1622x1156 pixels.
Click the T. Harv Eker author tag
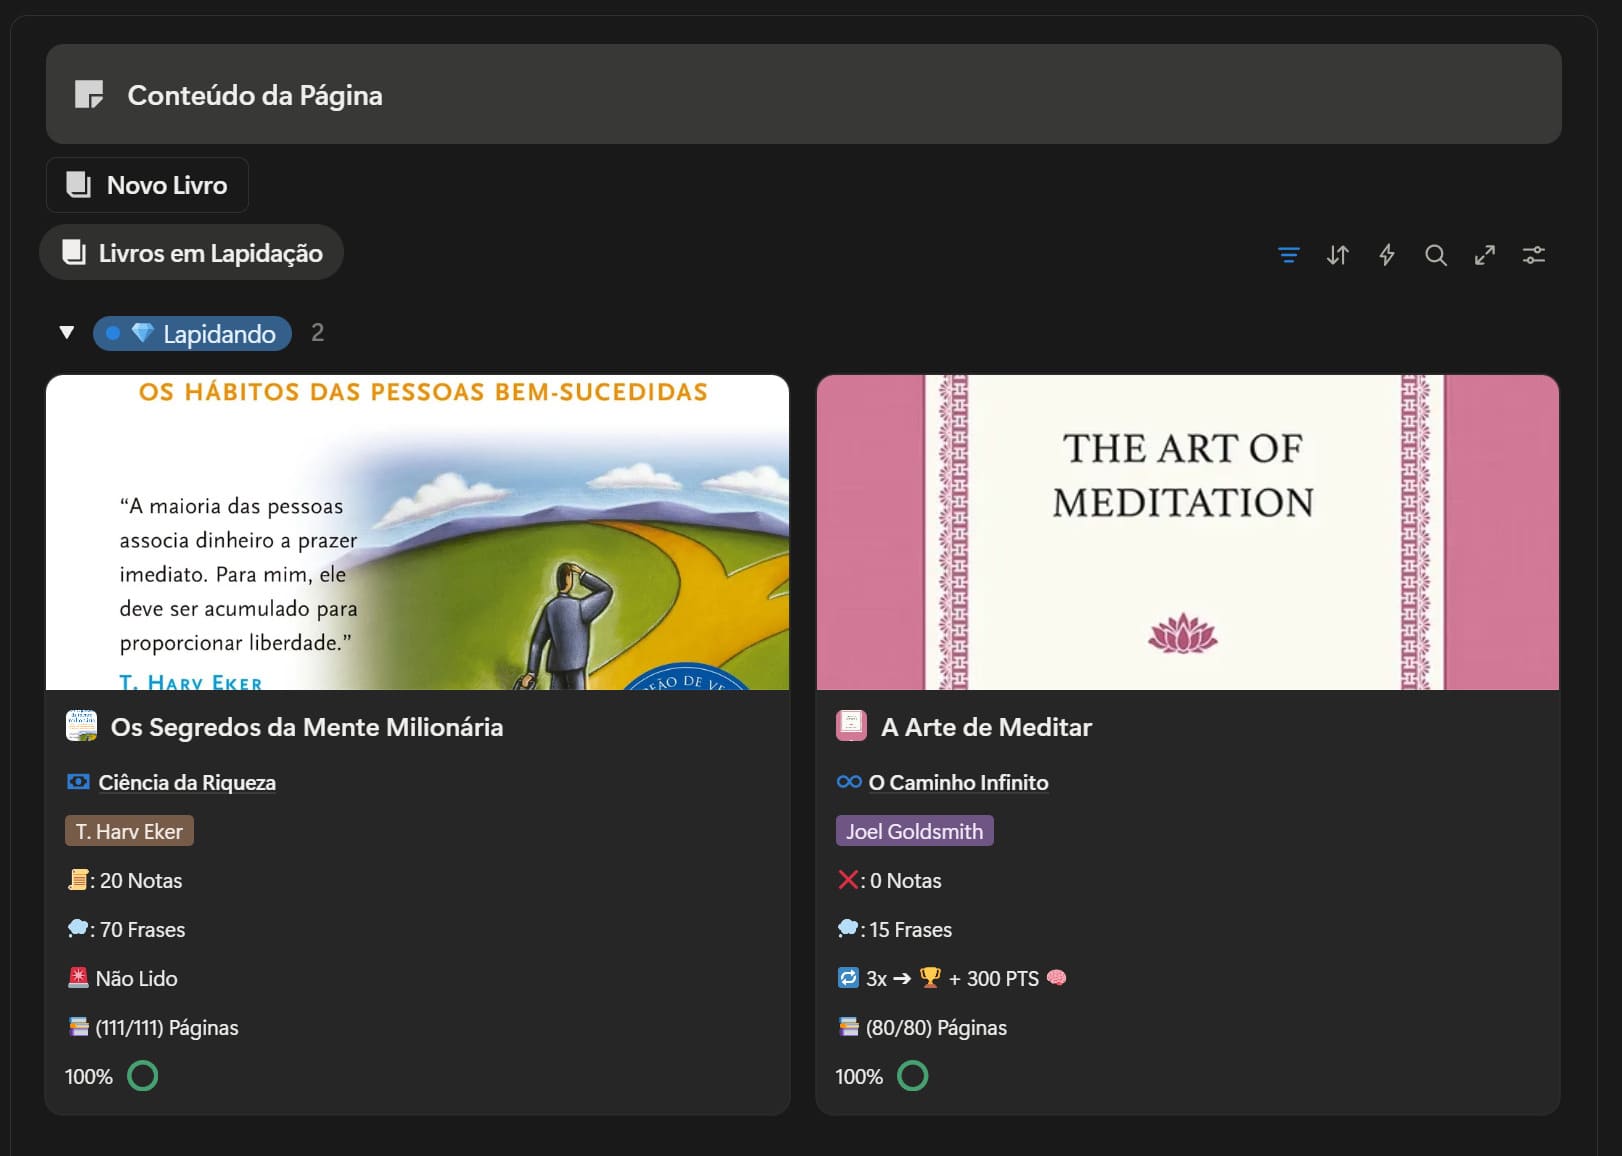129,831
